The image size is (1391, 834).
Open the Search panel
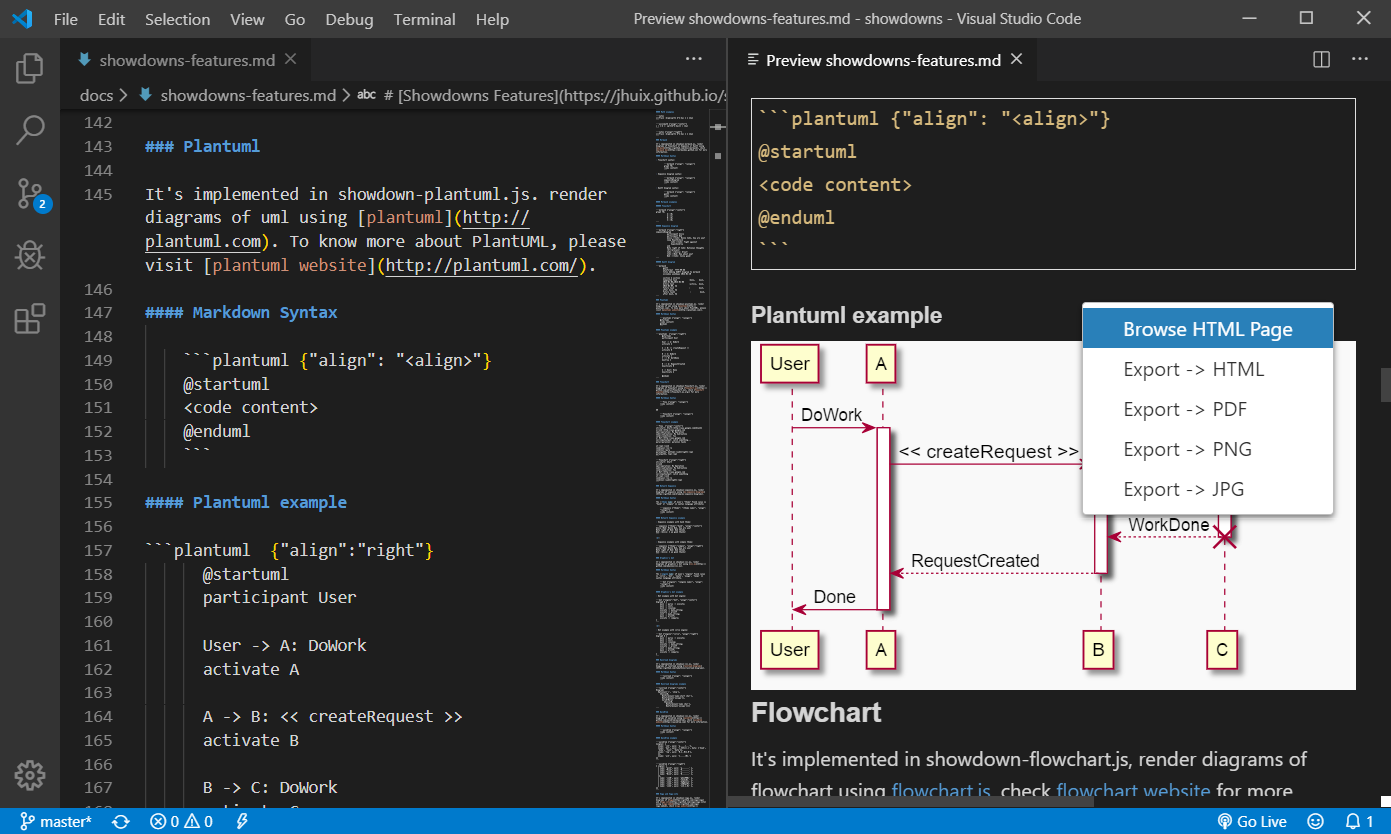(29, 130)
